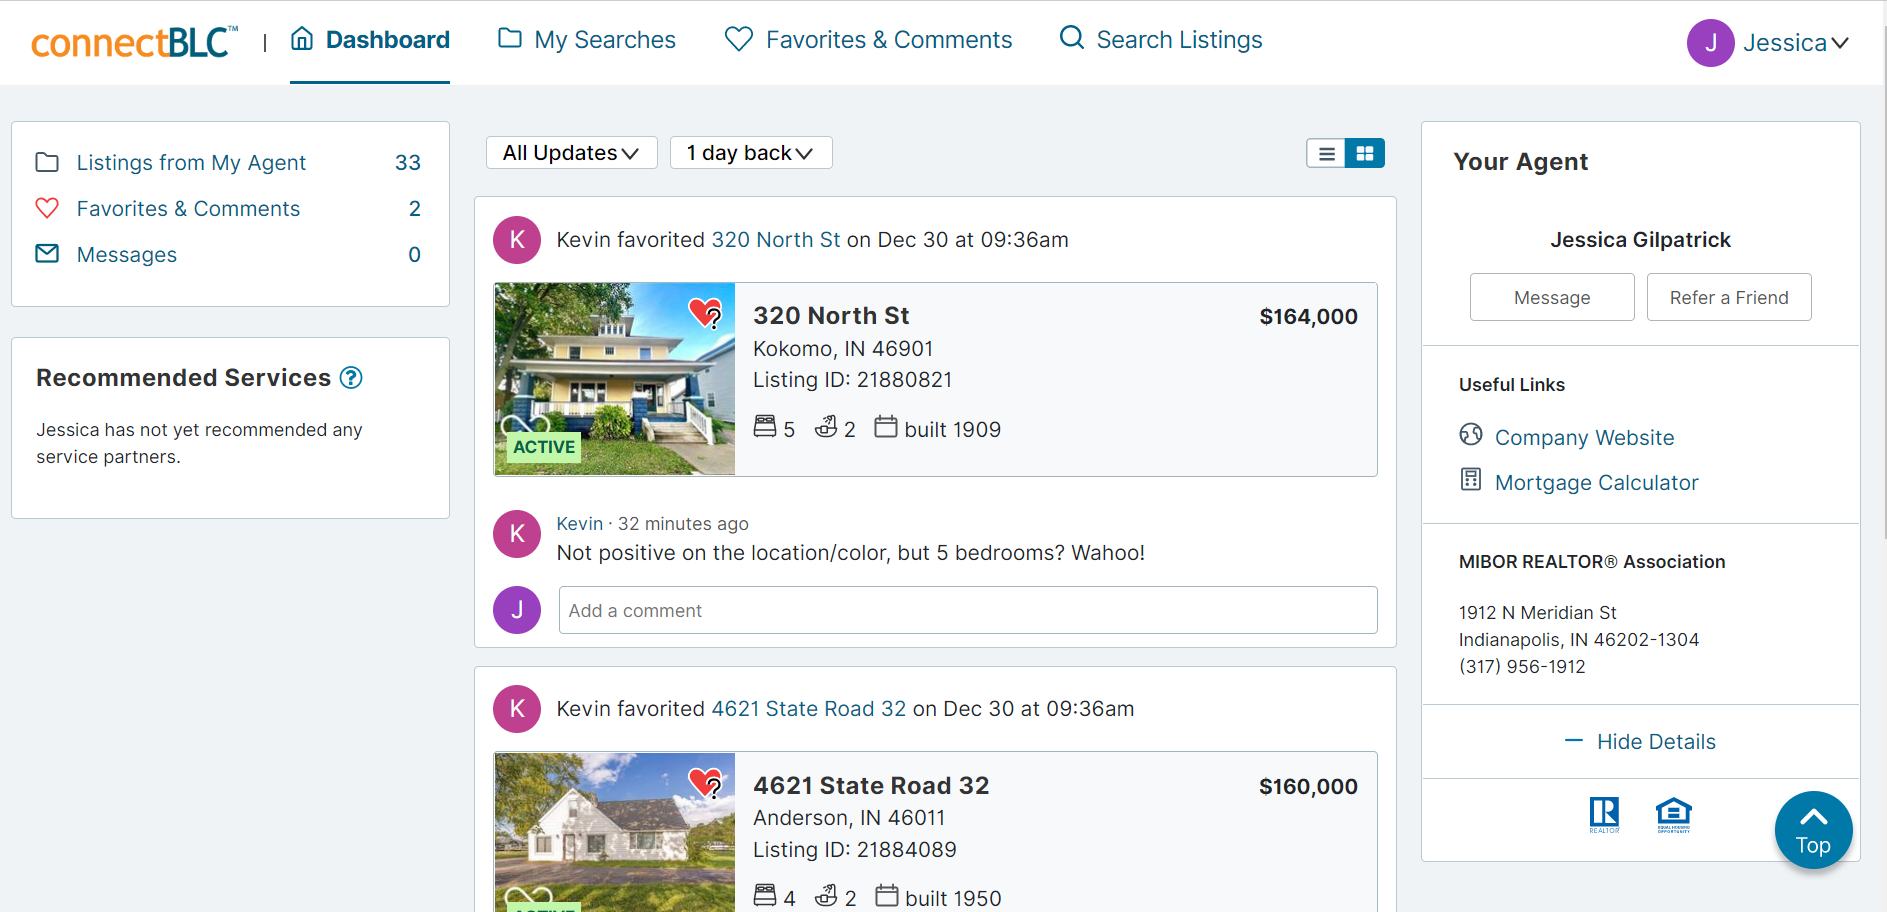Click the $160,000 price
The image size is (1887, 912).
pos(1308,787)
